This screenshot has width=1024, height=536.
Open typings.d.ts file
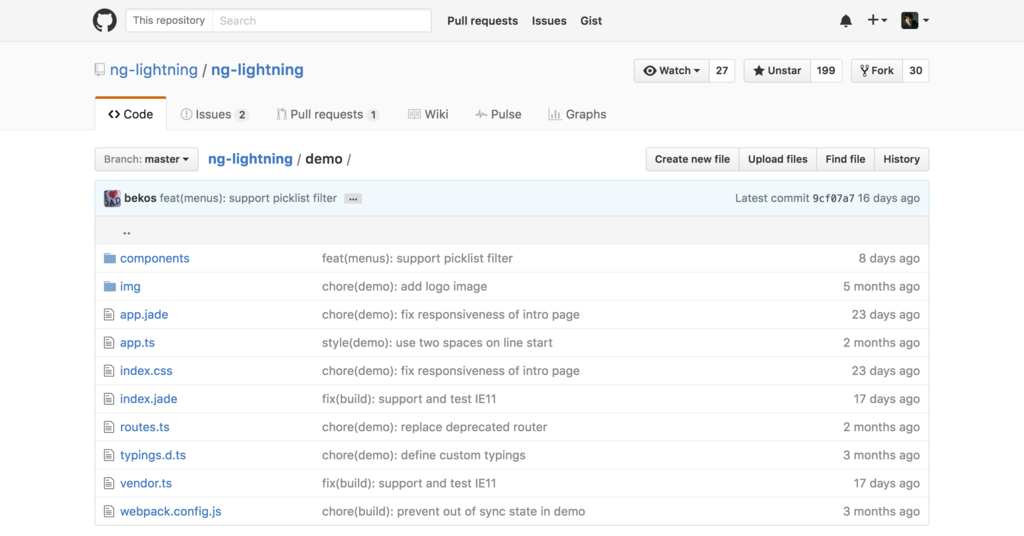click(153, 455)
